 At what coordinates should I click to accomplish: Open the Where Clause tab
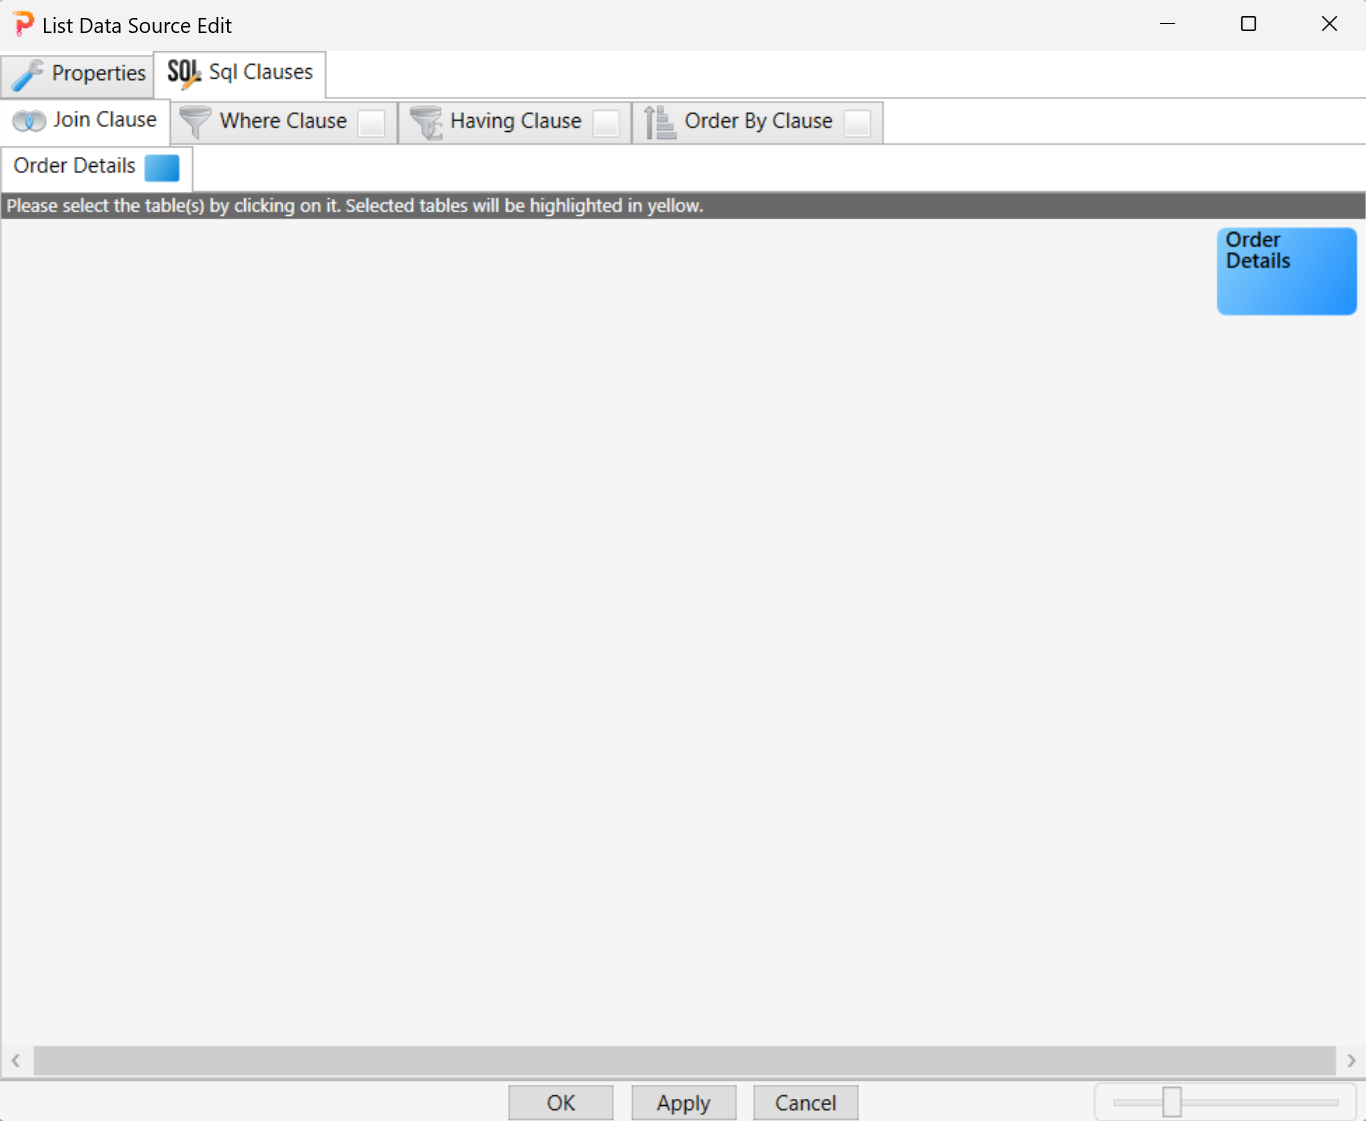[x=283, y=121]
